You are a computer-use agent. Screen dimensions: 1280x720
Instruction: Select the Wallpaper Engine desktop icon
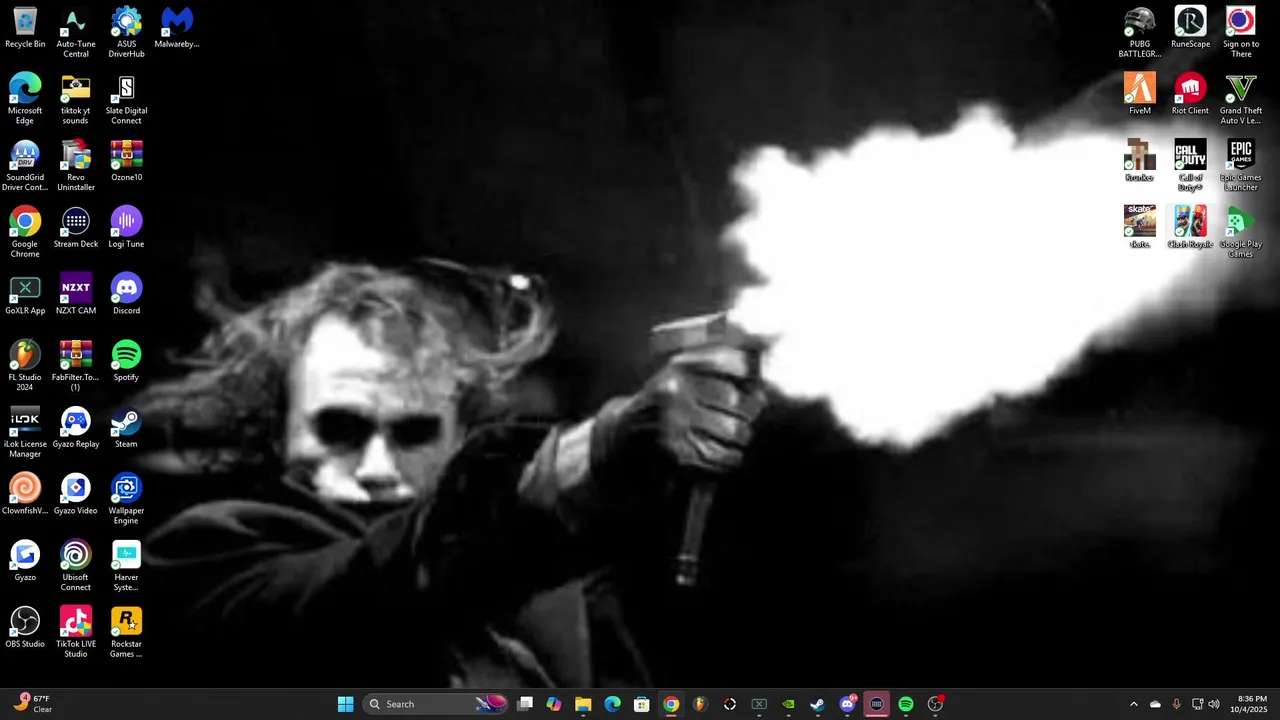click(126, 499)
